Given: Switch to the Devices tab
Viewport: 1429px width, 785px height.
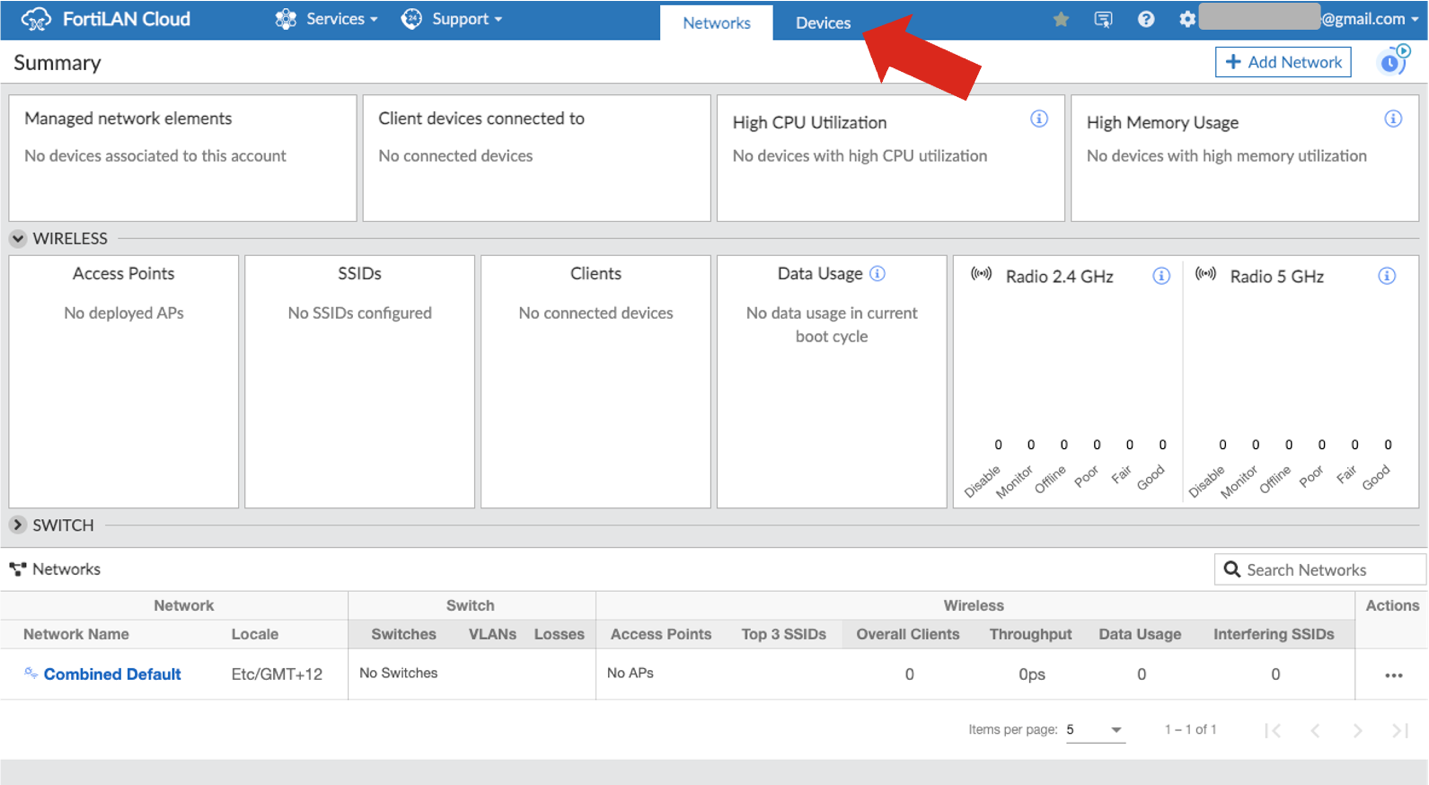Looking at the screenshot, I should click(823, 23).
